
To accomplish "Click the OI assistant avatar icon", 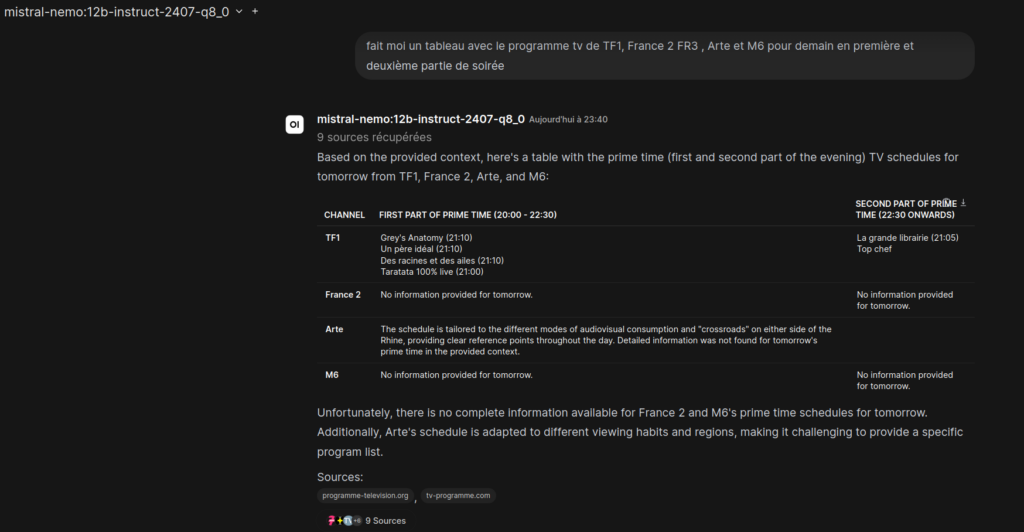I will click(x=294, y=124).
